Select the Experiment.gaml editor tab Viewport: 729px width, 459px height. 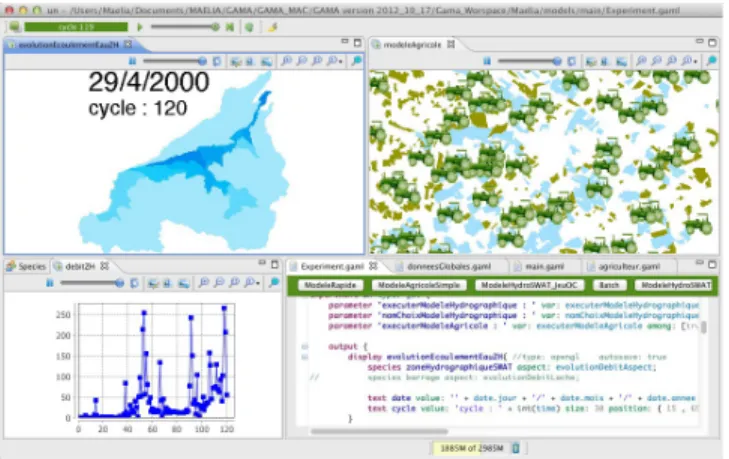tap(332, 266)
